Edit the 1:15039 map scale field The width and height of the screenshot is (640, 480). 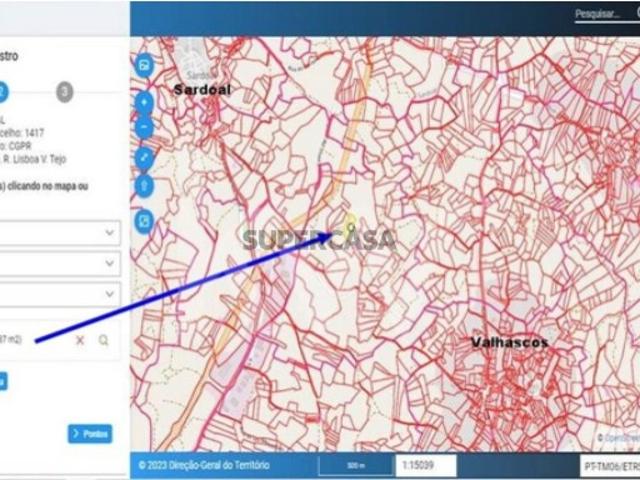pyautogui.click(x=427, y=466)
